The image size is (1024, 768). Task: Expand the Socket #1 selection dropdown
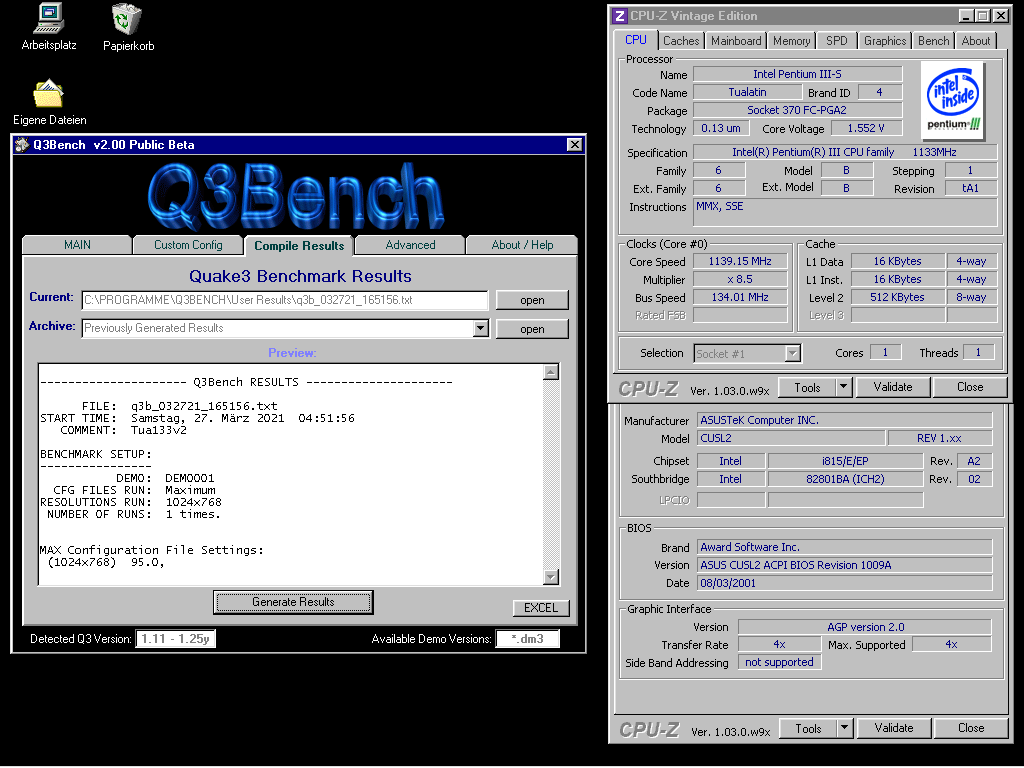coord(792,353)
